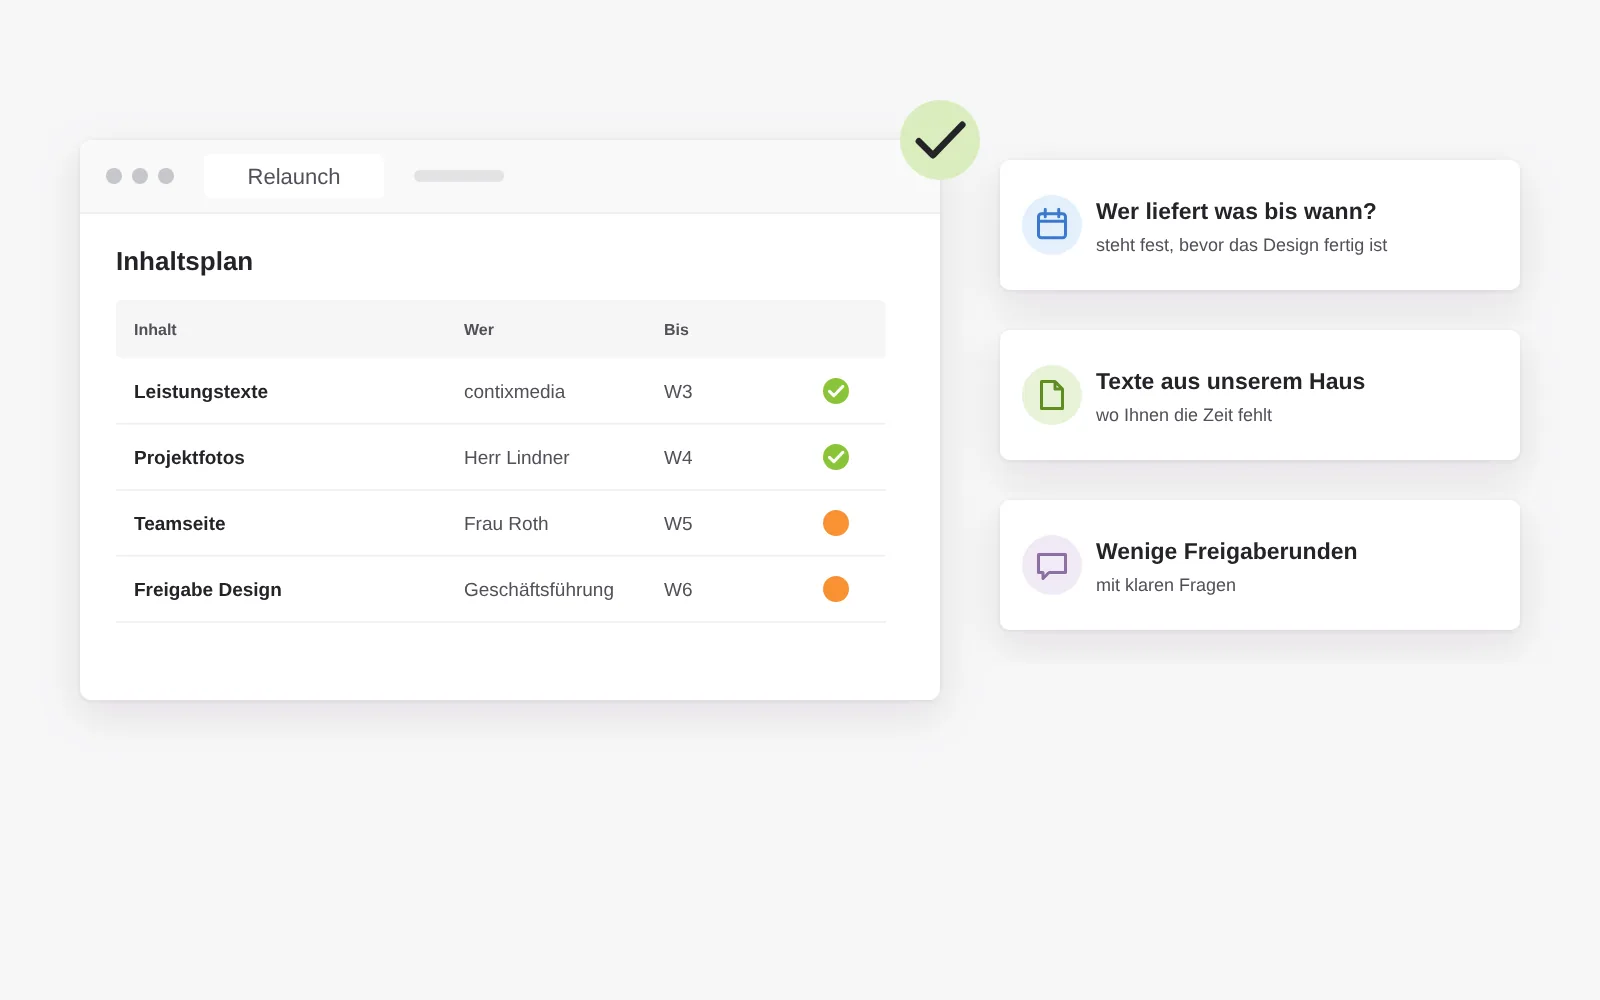Image resolution: width=1600 pixels, height=1000 pixels.
Task: Click the green check status for Projektfotos
Action: pyautogui.click(x=836, y=457)
